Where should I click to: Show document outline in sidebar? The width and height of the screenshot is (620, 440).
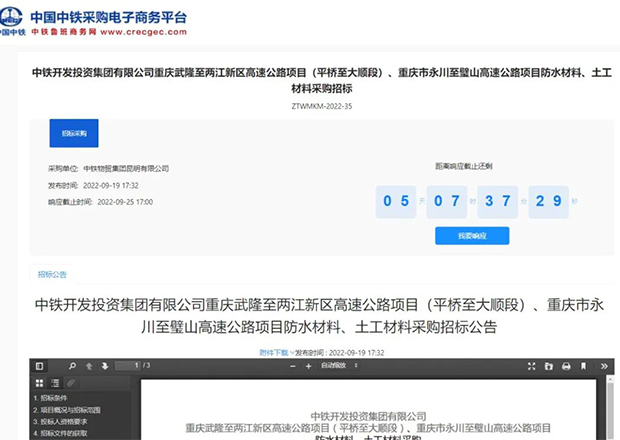55,383
